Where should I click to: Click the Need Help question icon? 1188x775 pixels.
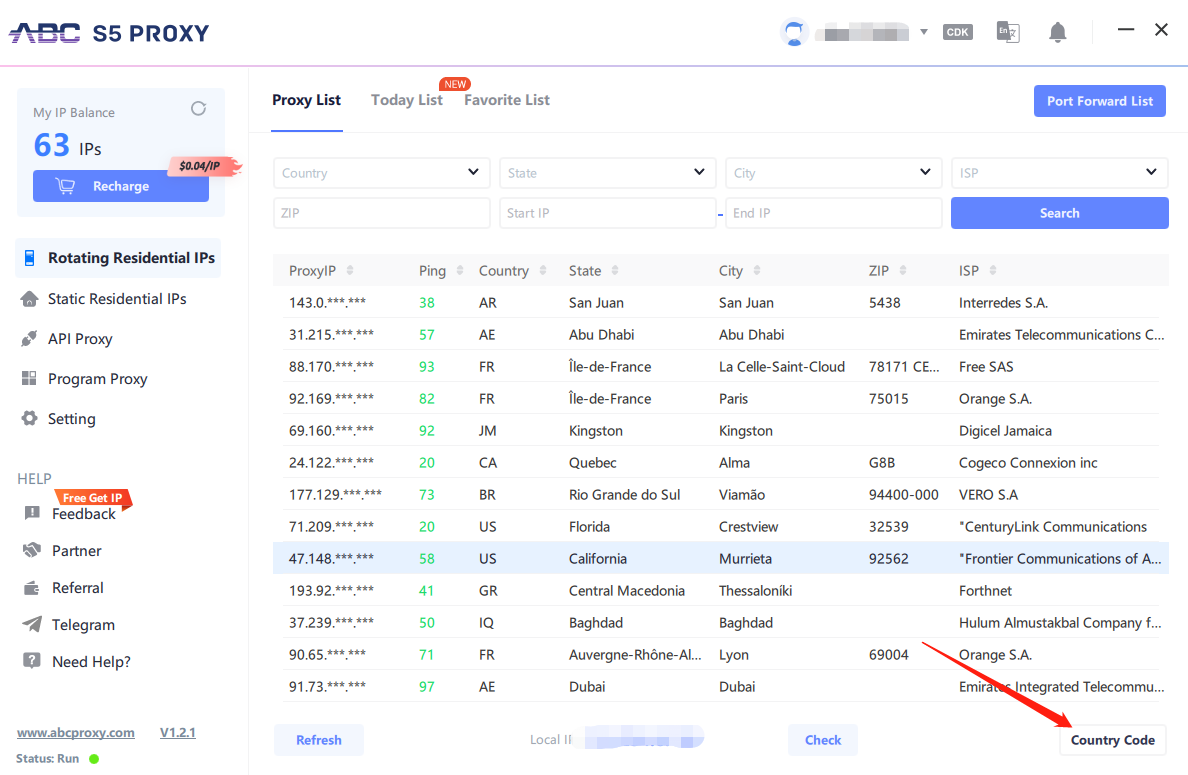[32, 661]
